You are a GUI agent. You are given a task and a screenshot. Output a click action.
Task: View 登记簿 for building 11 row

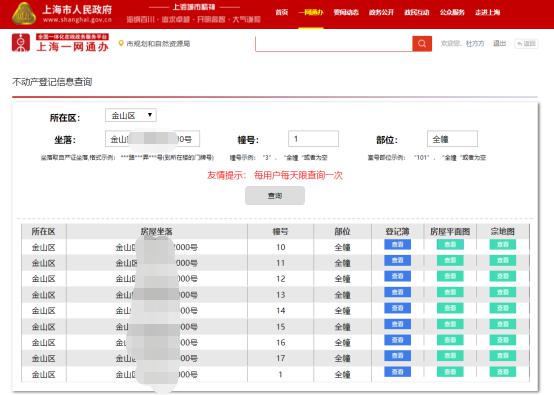tap(397, 260)
